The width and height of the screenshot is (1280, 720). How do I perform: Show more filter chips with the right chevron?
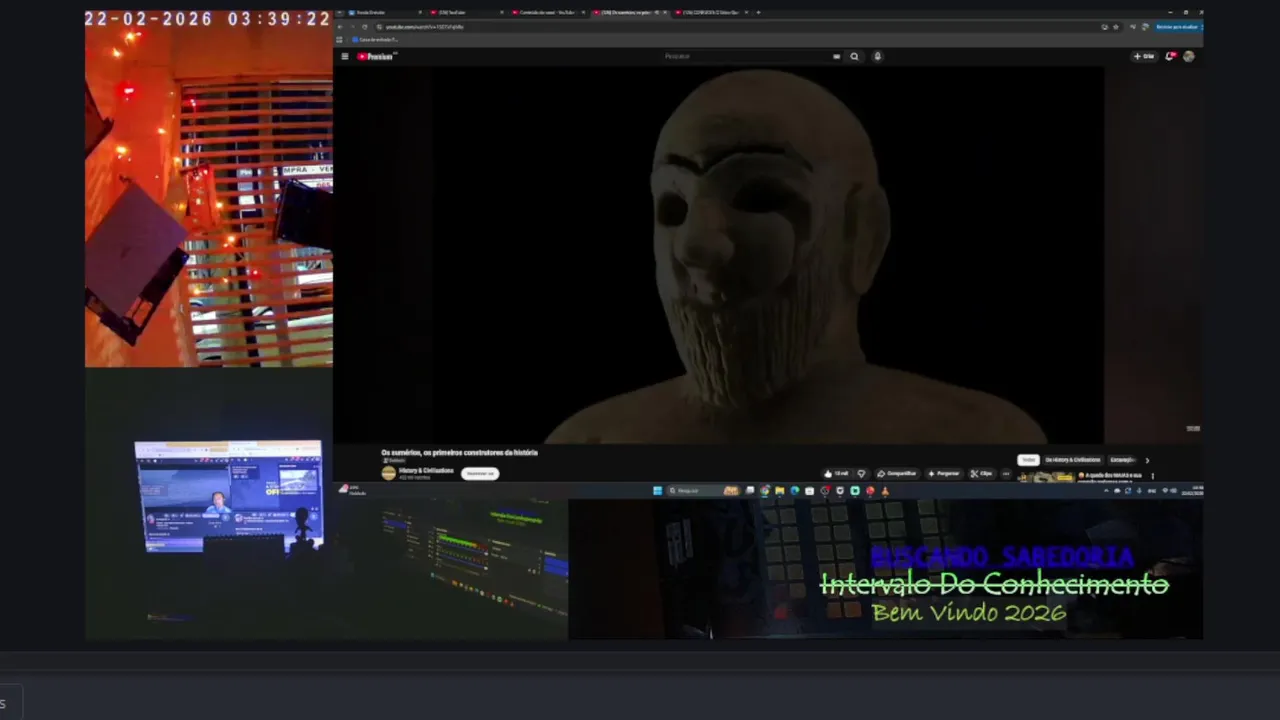pyautogui.click(x=1147, y=461)
